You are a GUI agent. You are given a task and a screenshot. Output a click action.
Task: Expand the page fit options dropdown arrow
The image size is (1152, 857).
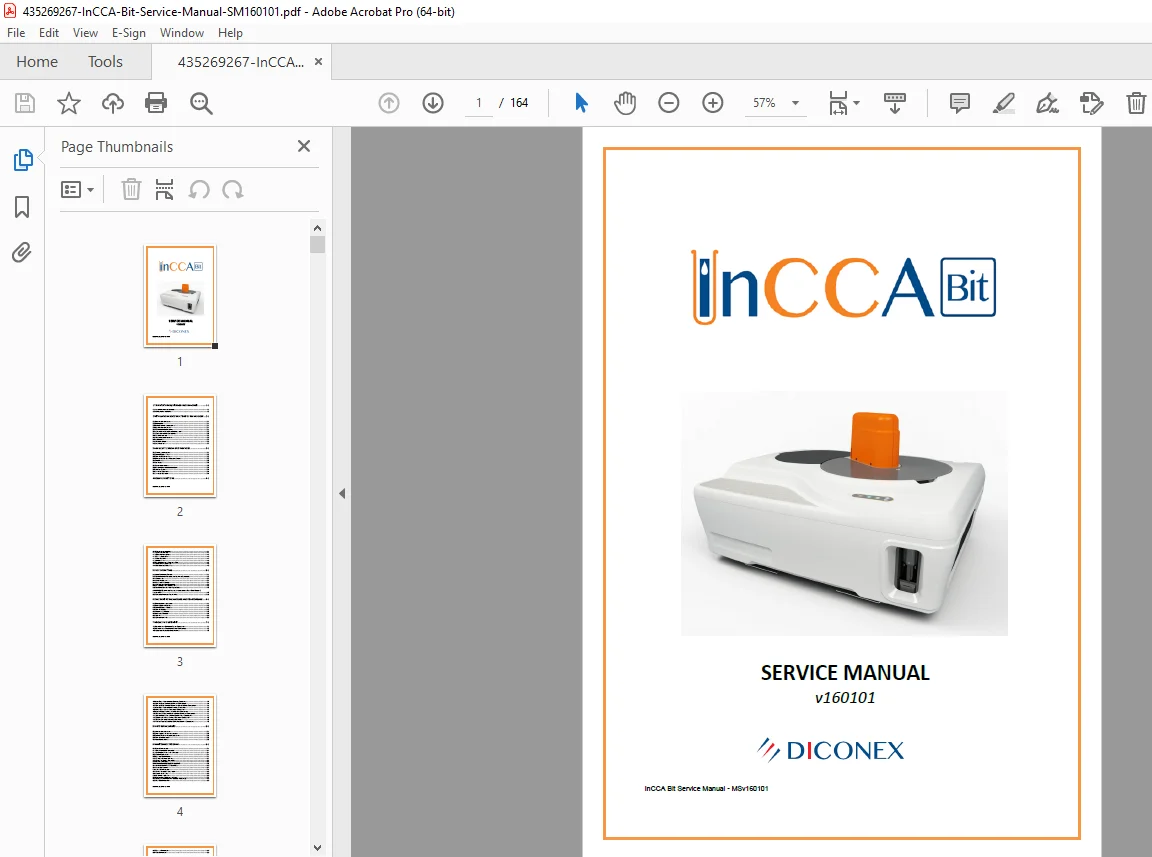857,103
